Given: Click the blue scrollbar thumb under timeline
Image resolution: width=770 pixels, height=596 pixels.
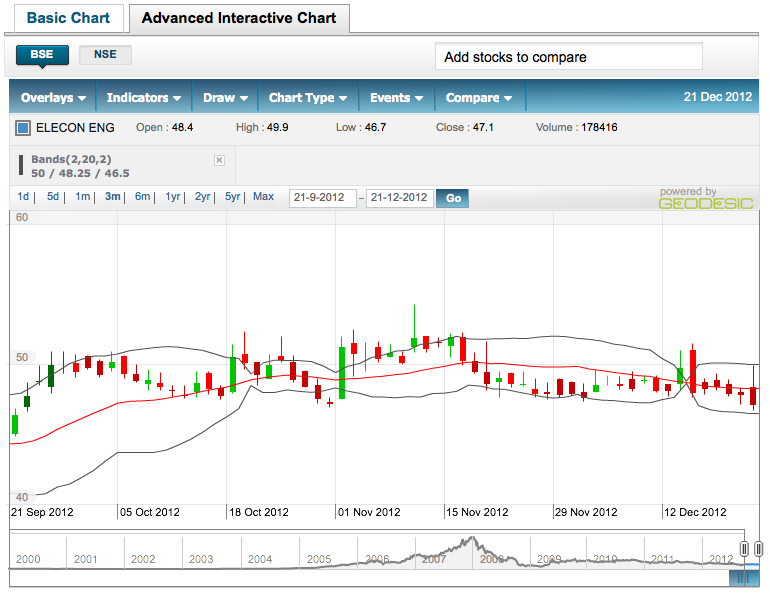Looking at the screenshot, I should (744, 579).
